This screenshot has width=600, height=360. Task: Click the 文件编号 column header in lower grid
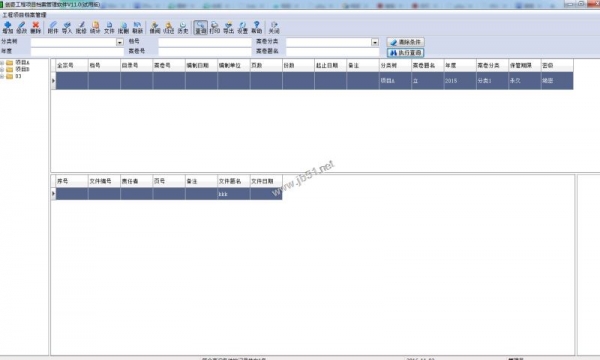click(x=104, y=181)
